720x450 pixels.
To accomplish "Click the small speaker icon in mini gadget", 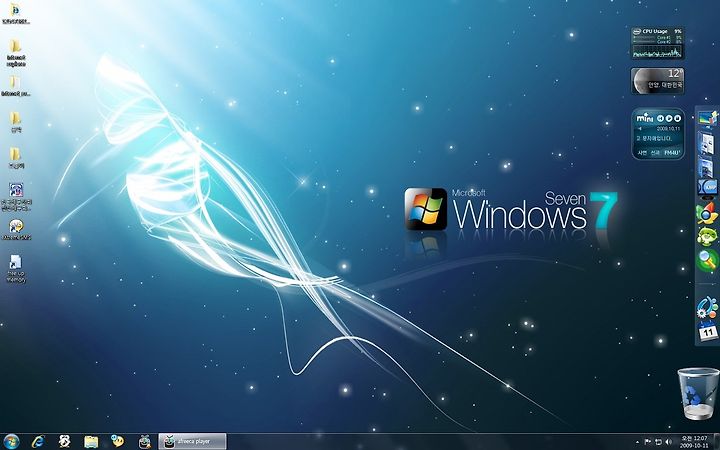I will 639,129.
